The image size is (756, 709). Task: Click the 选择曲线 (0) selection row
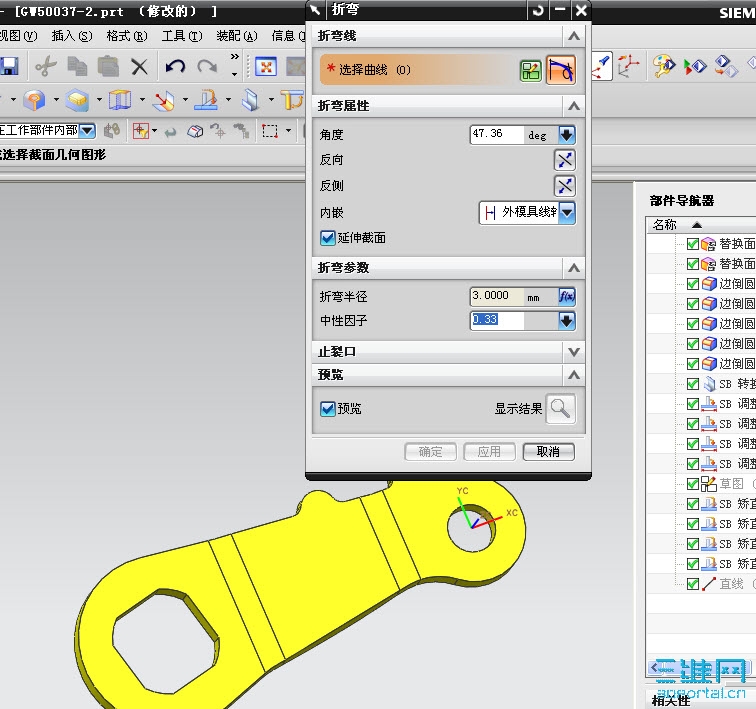(418, 70)
